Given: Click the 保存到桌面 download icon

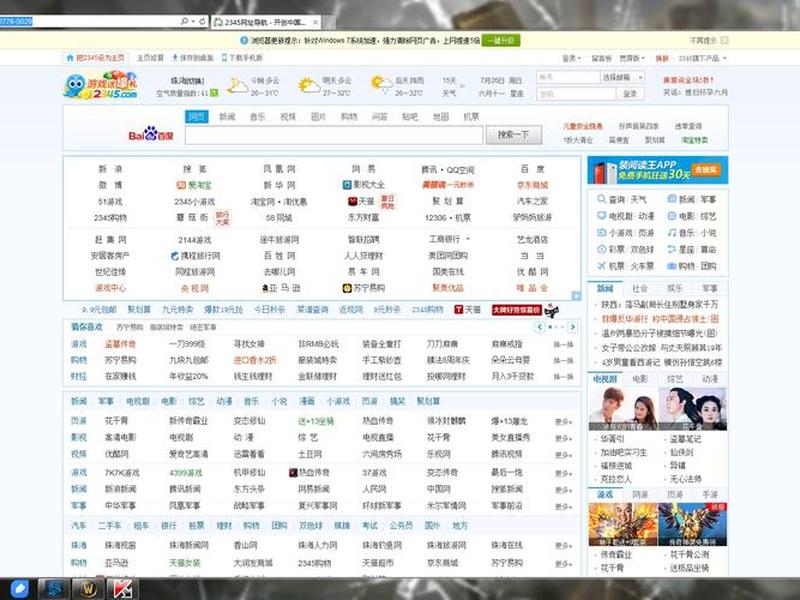Looking at the screenshot, I should pyautogui.click(x=175, y=58).
